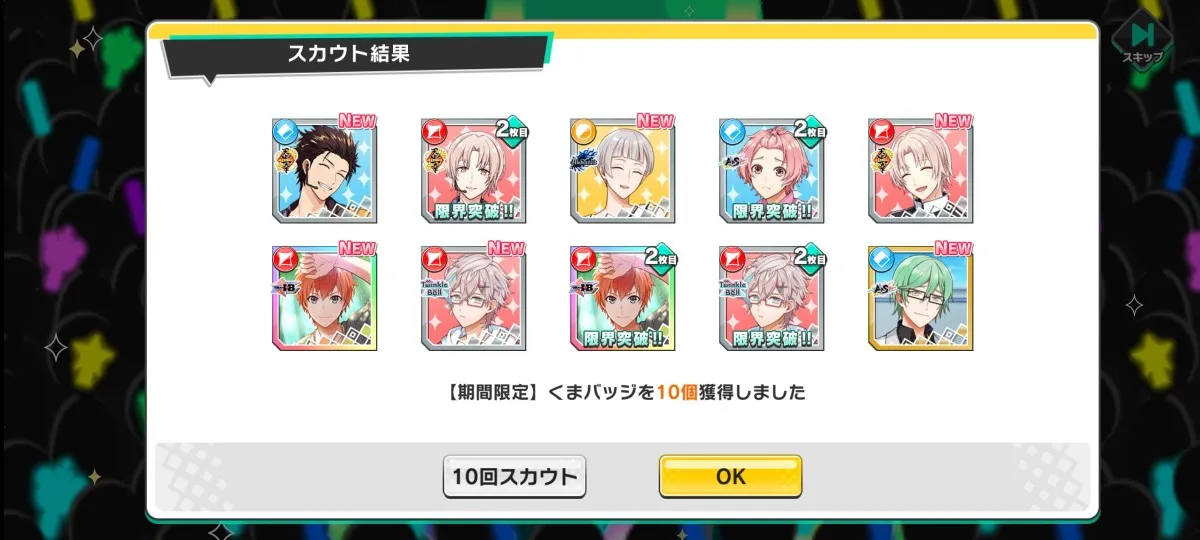Select the orange-haired card with 限界突破 label
Viewport: 1200px width, 540px height.
(x=622, y=298)
